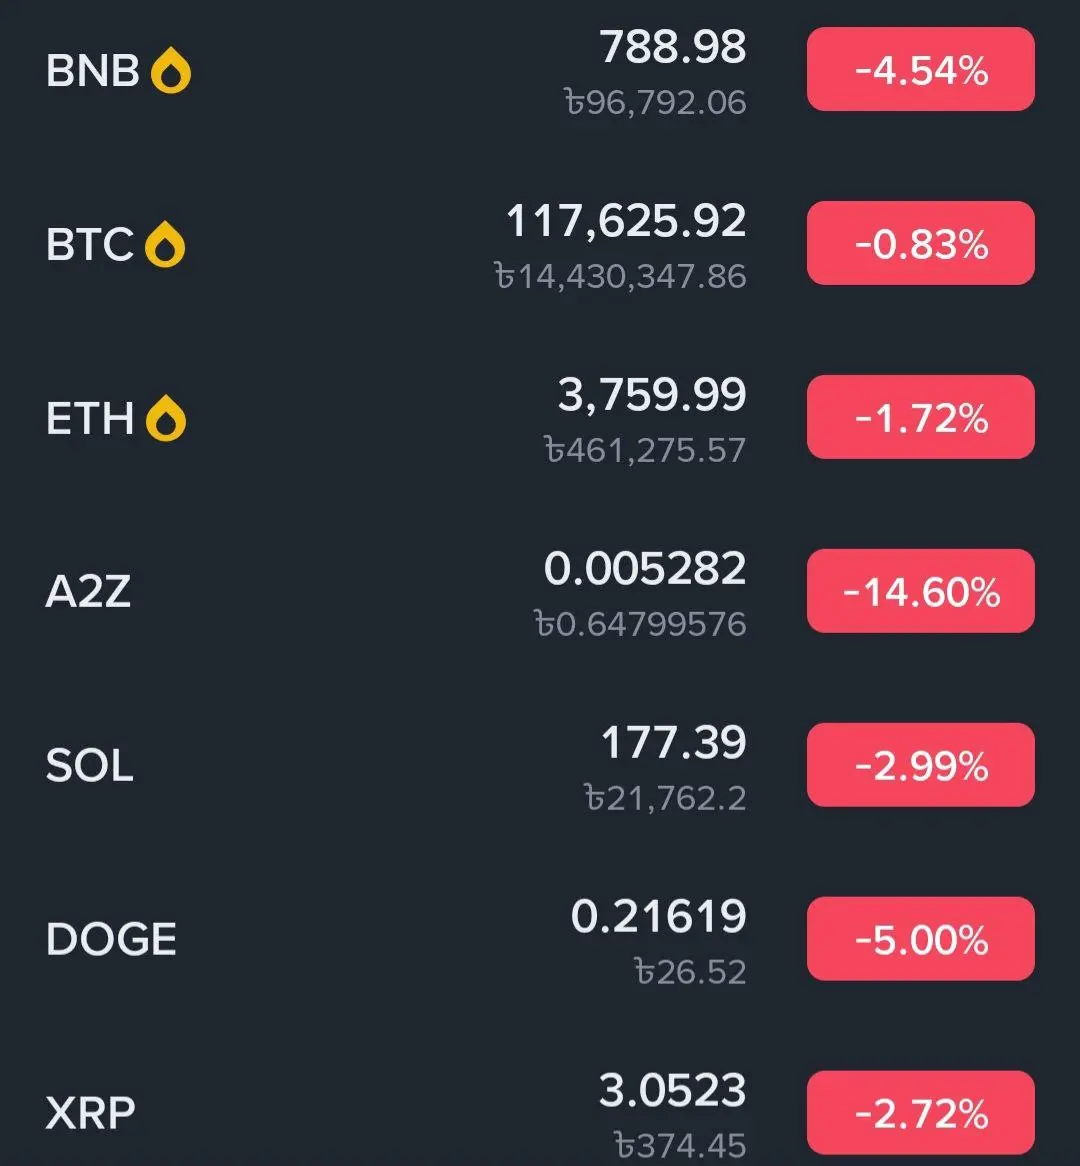Open the ETH coin listing
The width and height of the screenshot is (1080, 1166).
pyautogui.click(x=540, y=418)
